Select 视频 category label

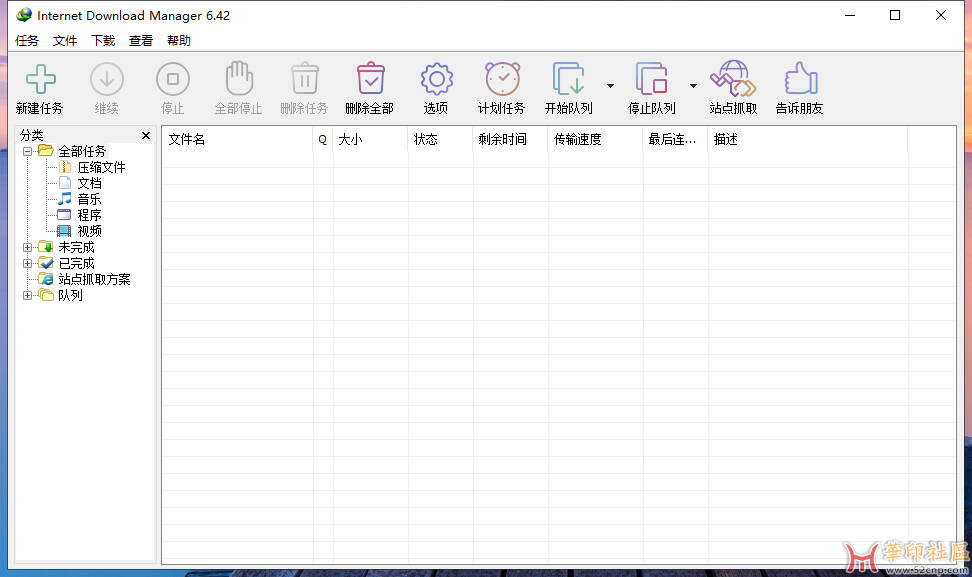pyautogui.click(x=89, y=231)
